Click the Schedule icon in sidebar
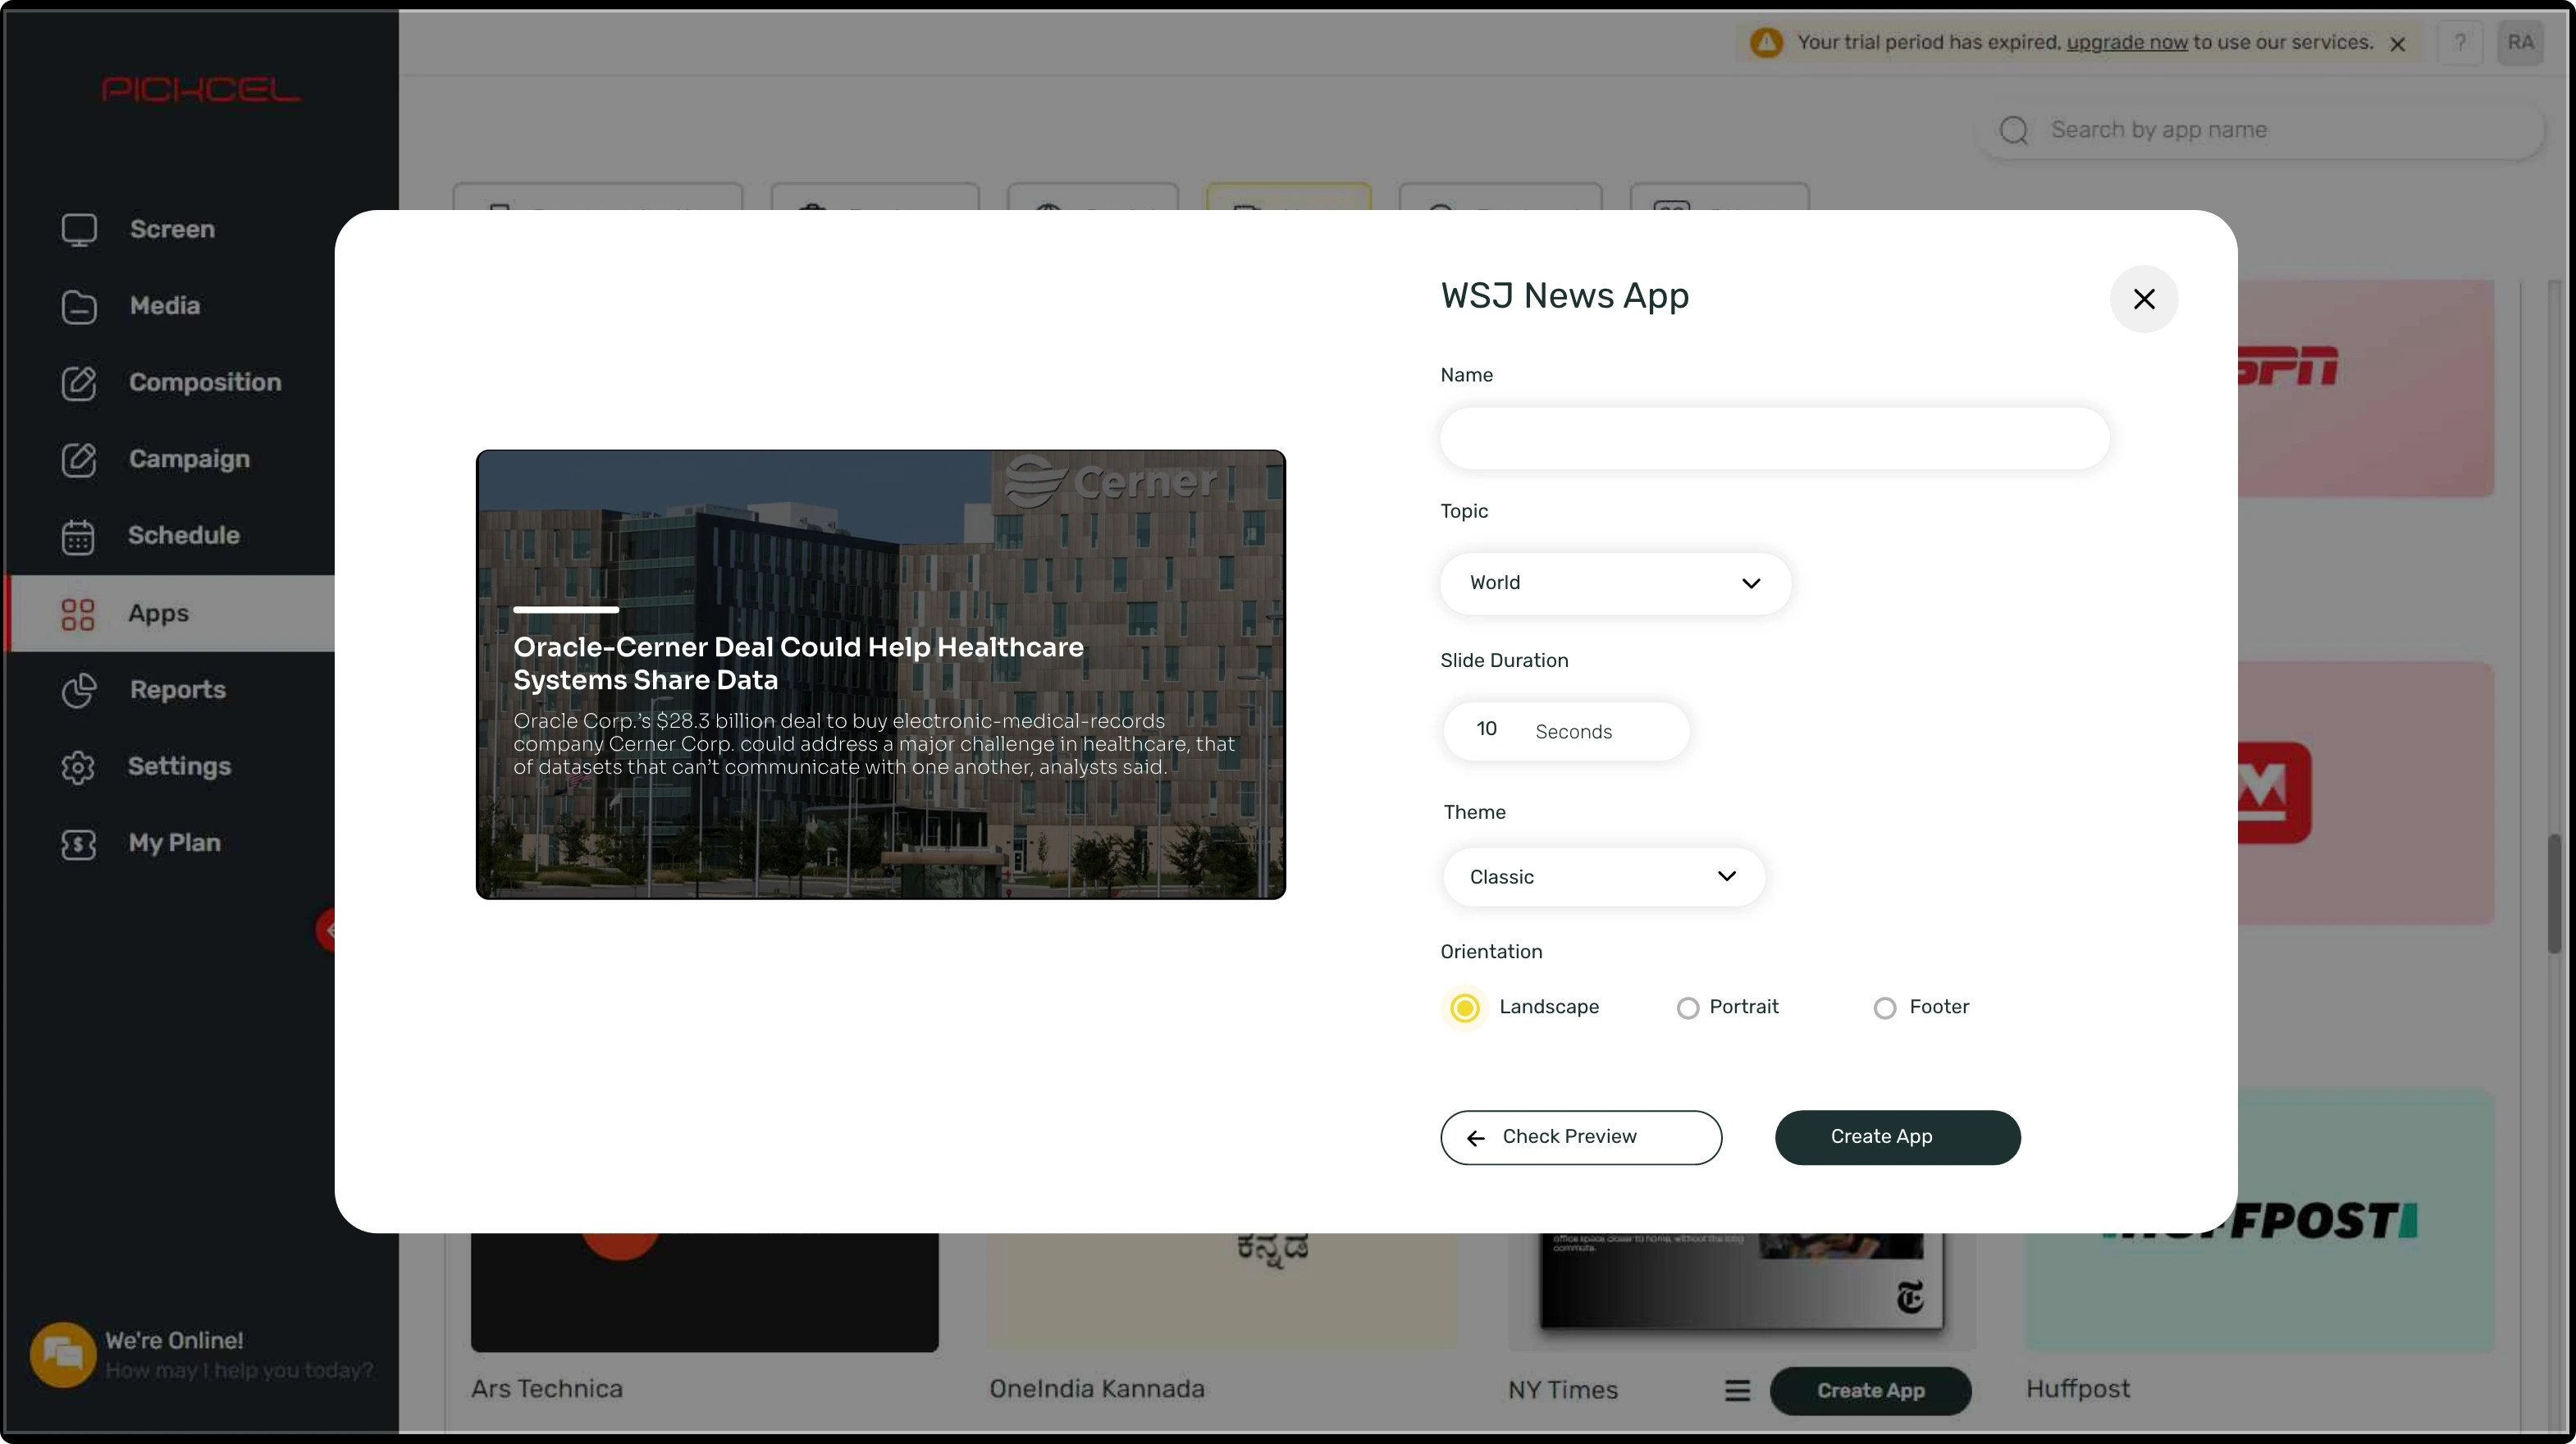2576x1444 pixels. point(76,534)
